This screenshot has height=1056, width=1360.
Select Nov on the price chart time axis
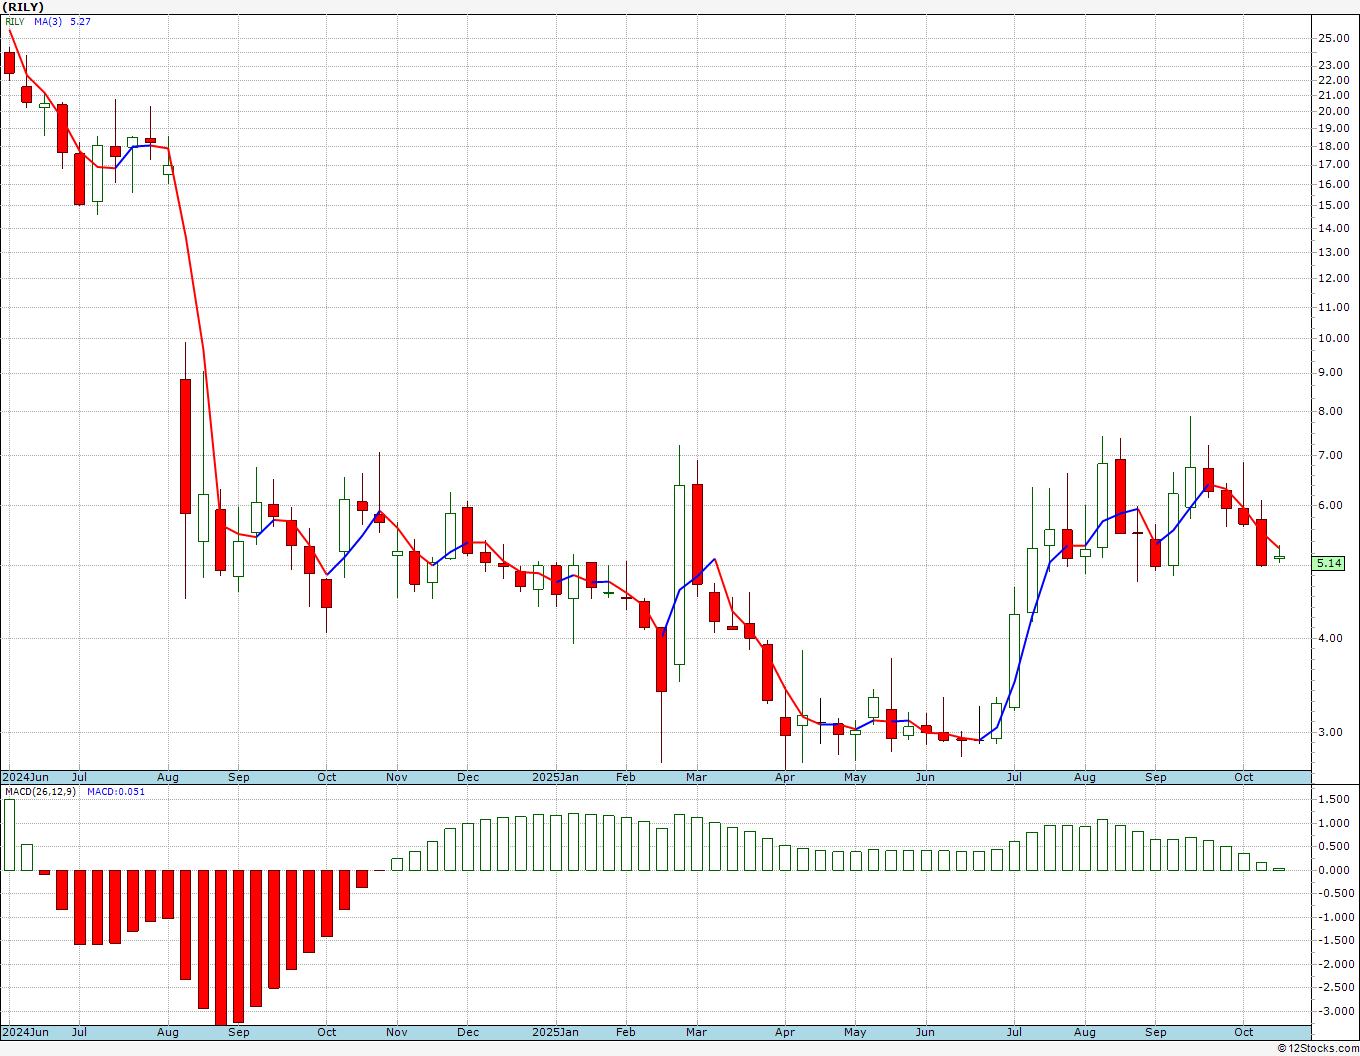coord(397,777)
